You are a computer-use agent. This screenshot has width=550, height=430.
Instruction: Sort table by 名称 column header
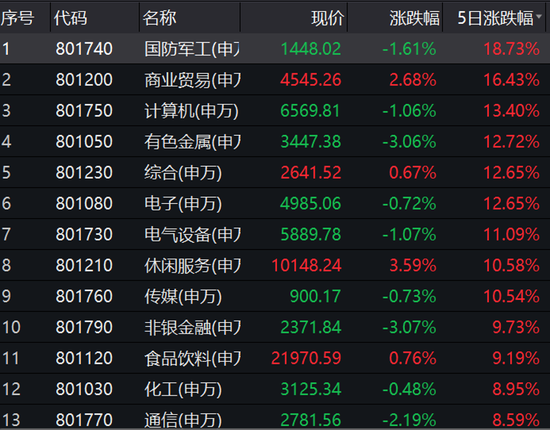(x=160, y=18)
